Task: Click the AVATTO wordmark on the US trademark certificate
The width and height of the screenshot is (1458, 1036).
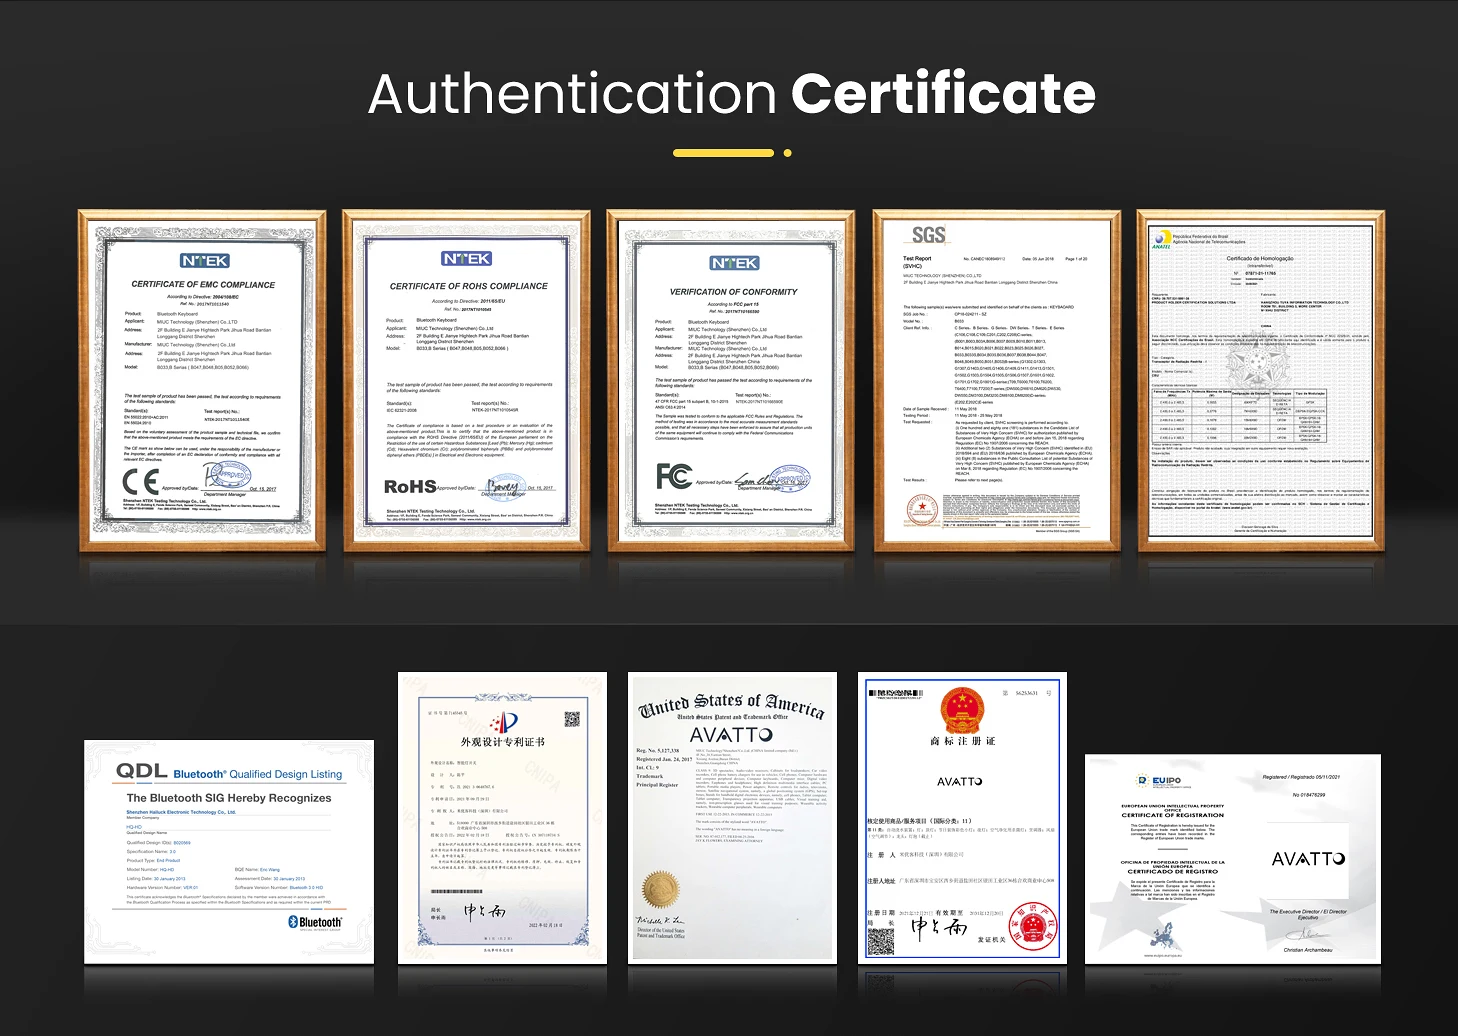Action: [x=731, y=735]
